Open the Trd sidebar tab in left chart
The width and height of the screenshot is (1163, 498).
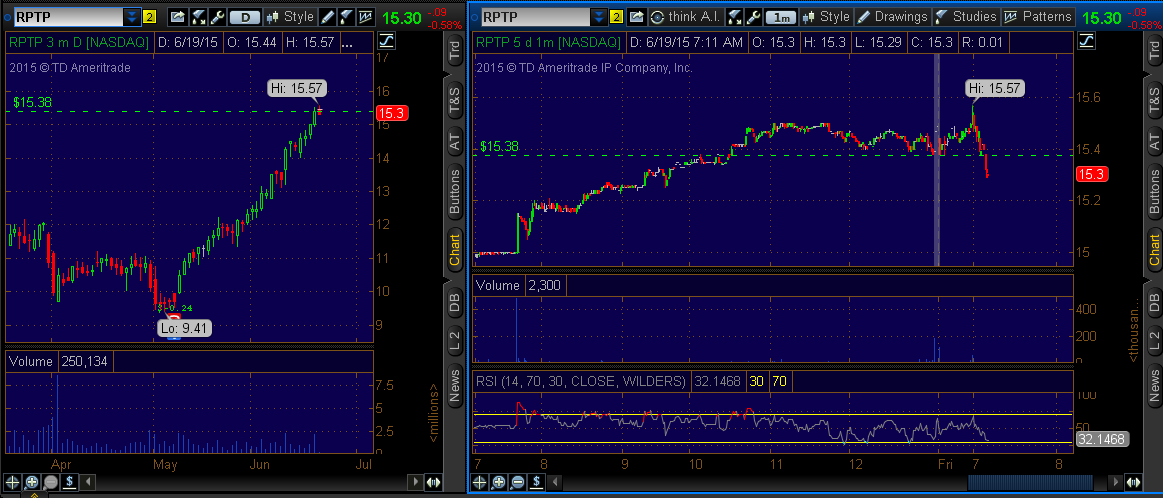[x=455, y=50]
